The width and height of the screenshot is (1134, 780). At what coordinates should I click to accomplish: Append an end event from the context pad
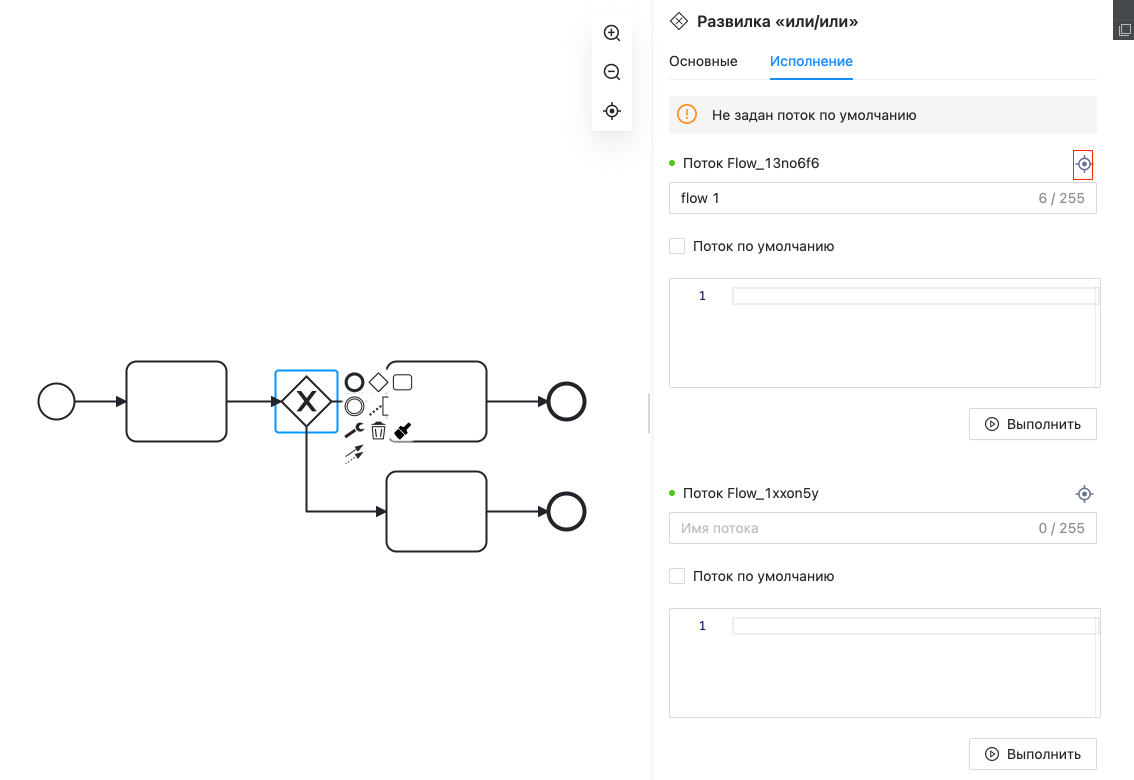click(x=354, y=382)
